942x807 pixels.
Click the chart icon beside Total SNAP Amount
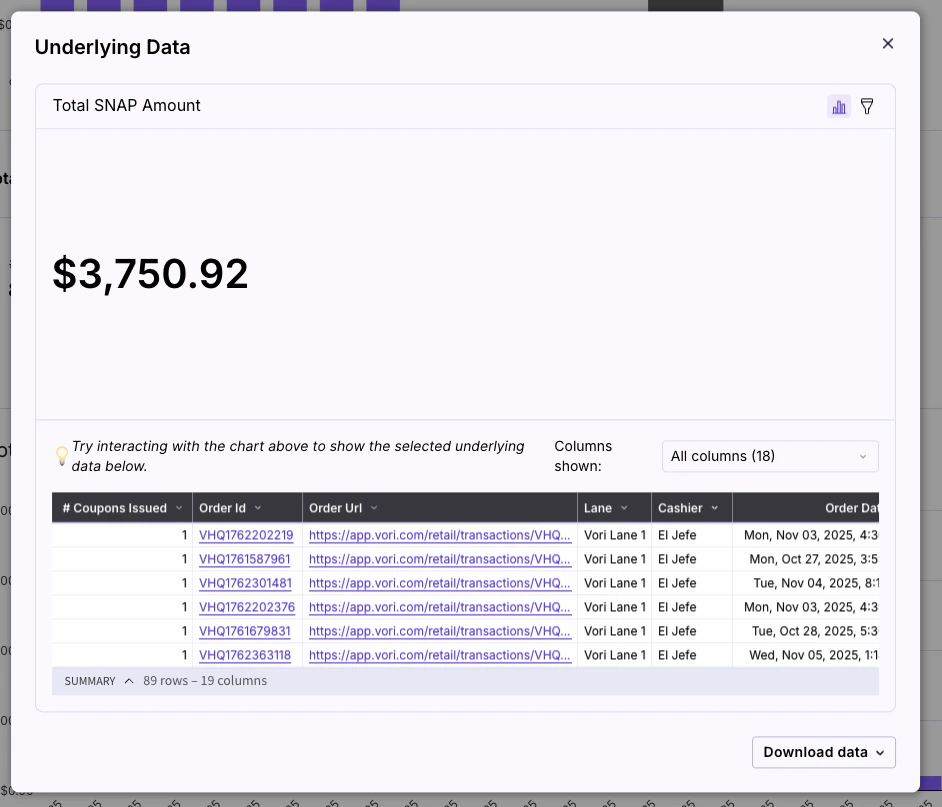pos(838,106)
